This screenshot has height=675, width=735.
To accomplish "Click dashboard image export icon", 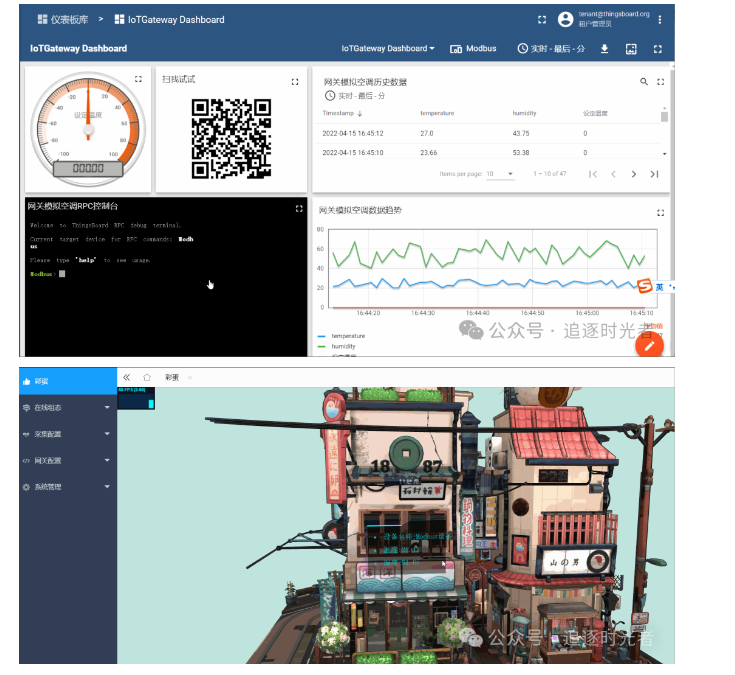I will point(631,49).
